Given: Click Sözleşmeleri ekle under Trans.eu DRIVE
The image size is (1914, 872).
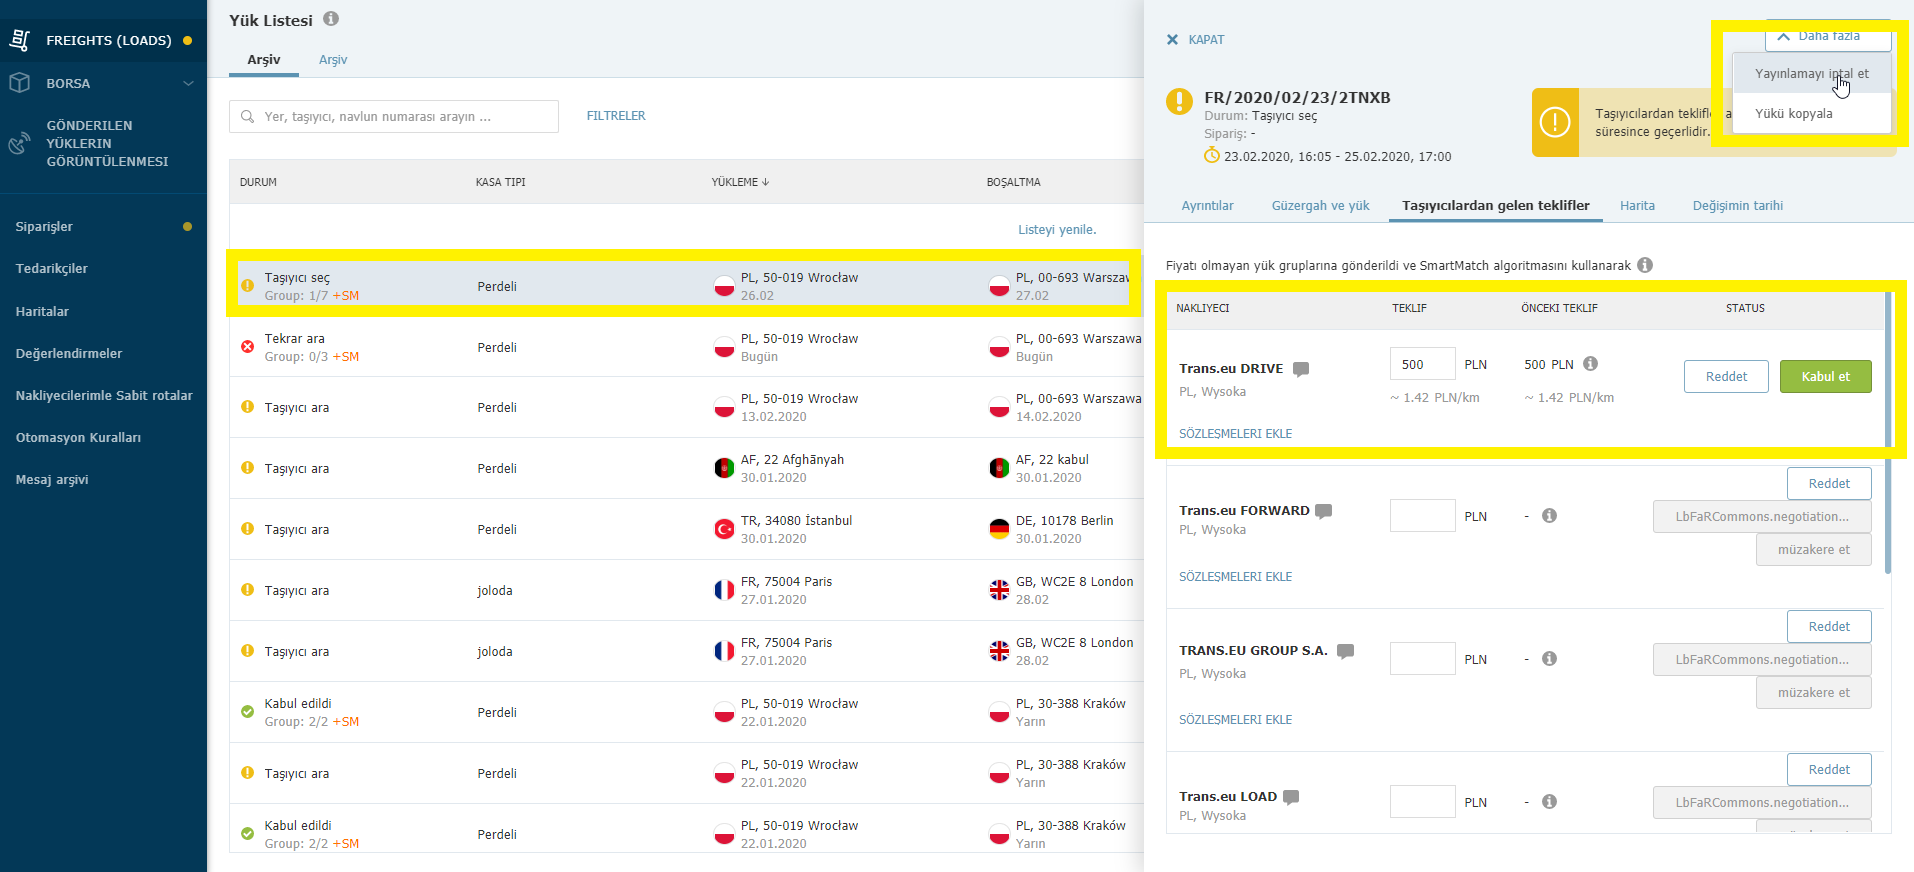Looking at the screenshot, I should click(x=1235, y=434).
